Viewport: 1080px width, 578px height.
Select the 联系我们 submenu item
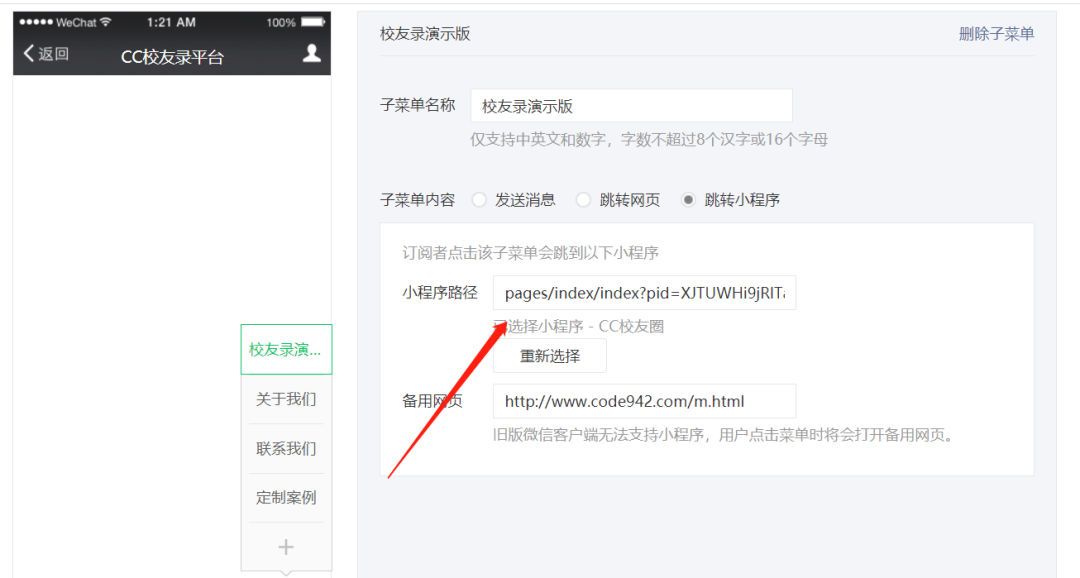(286, 448)
